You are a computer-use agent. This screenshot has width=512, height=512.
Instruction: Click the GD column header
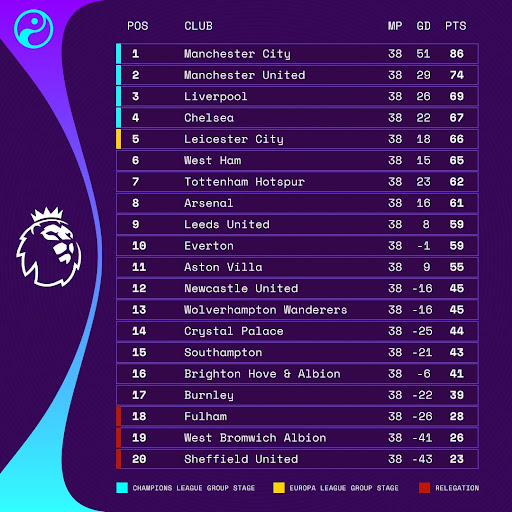[x=423, y=26]
